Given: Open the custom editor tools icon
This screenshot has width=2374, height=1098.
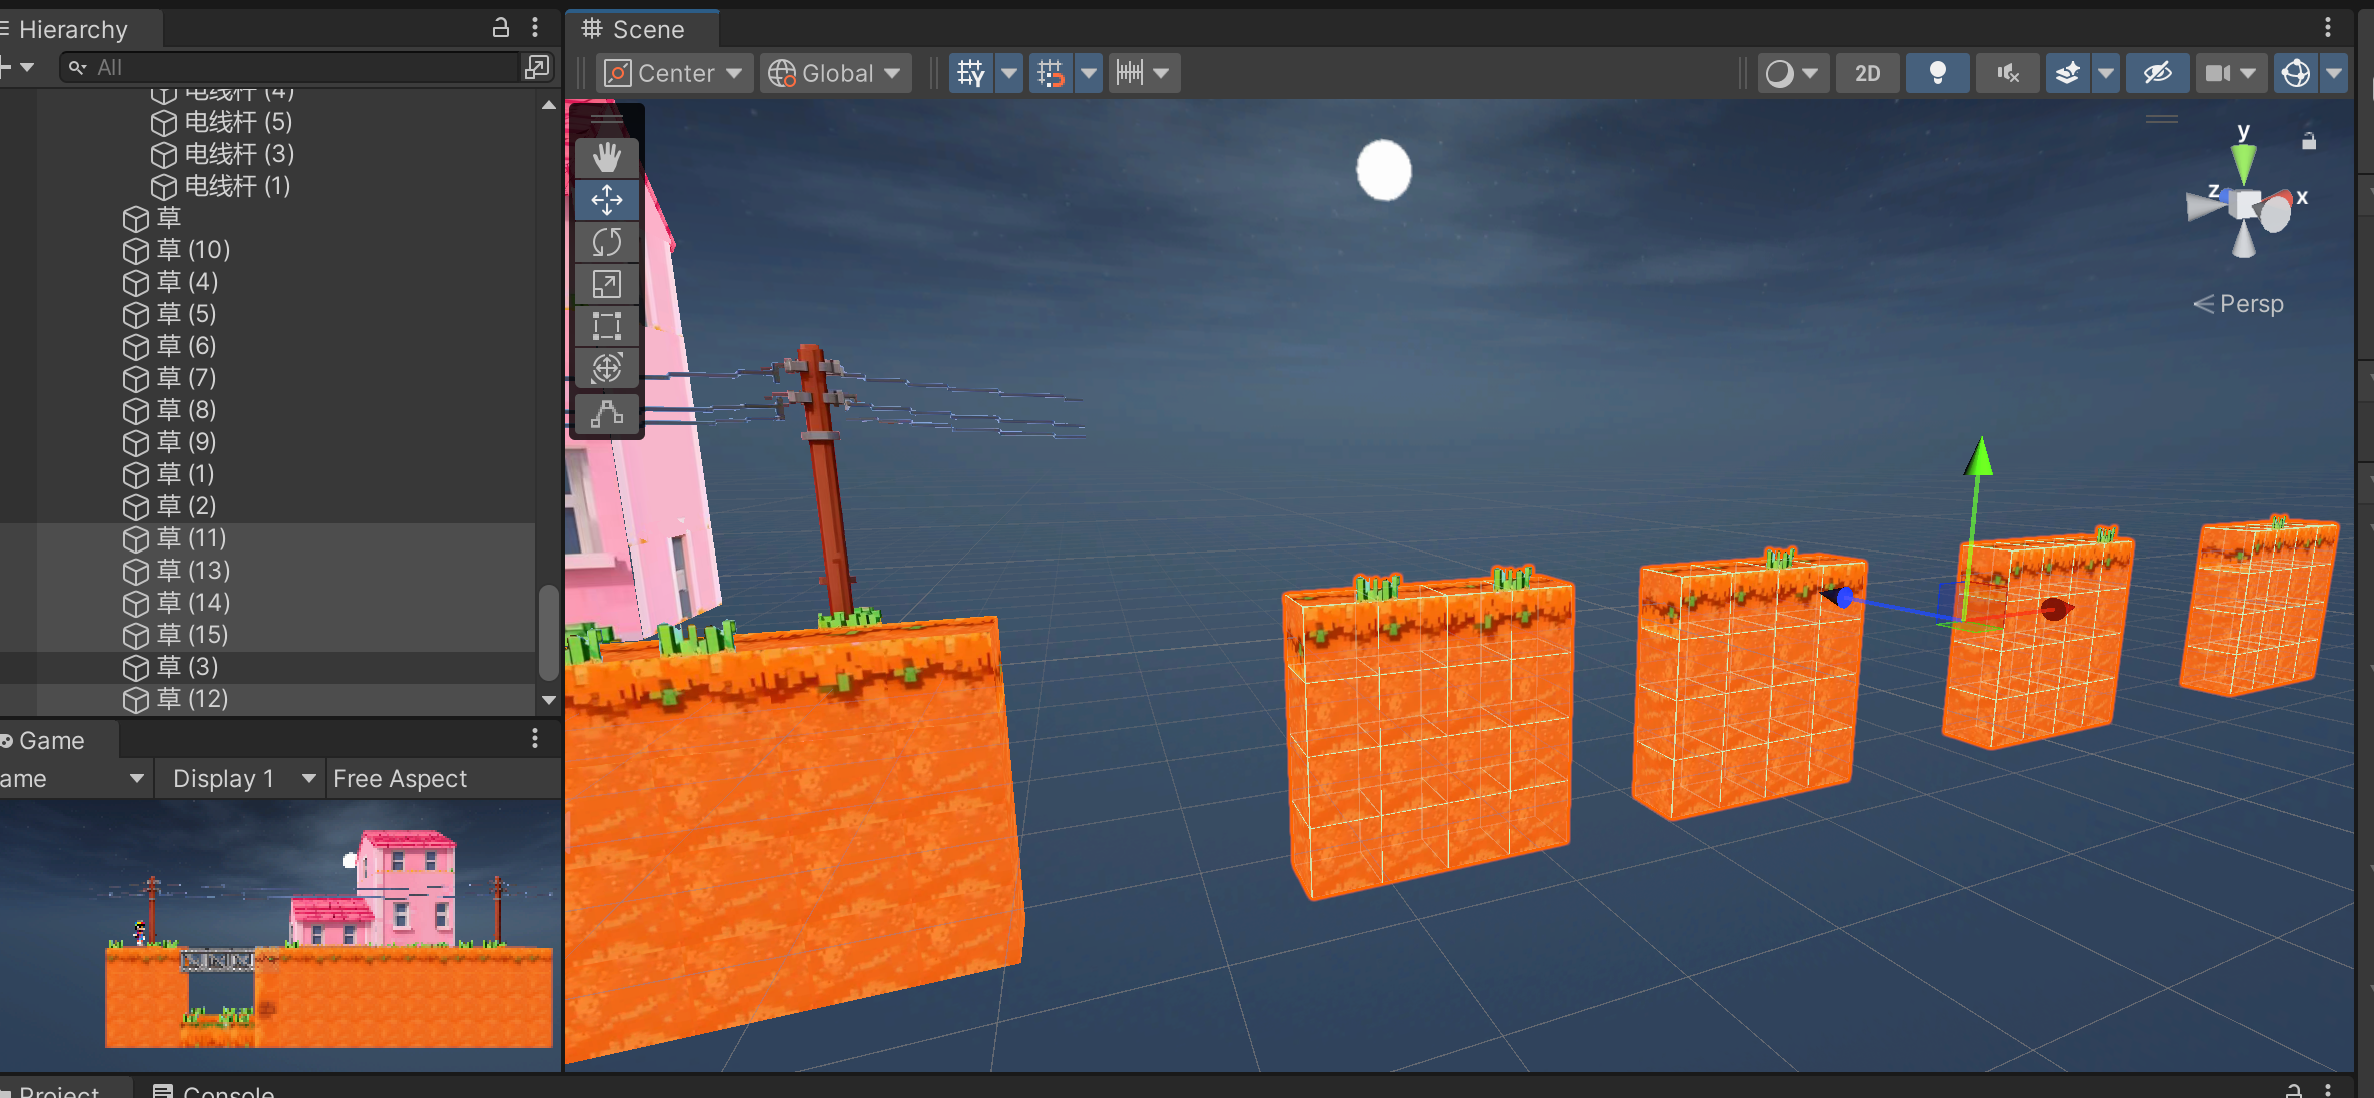Looking at the screenshot, I should pos(606,413).
